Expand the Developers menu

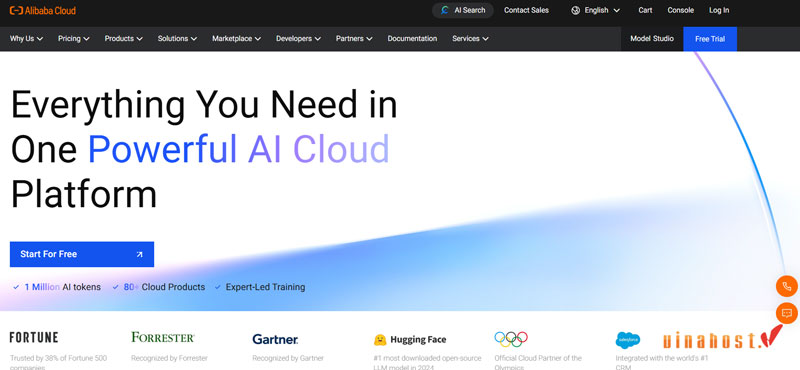point(298,39)
